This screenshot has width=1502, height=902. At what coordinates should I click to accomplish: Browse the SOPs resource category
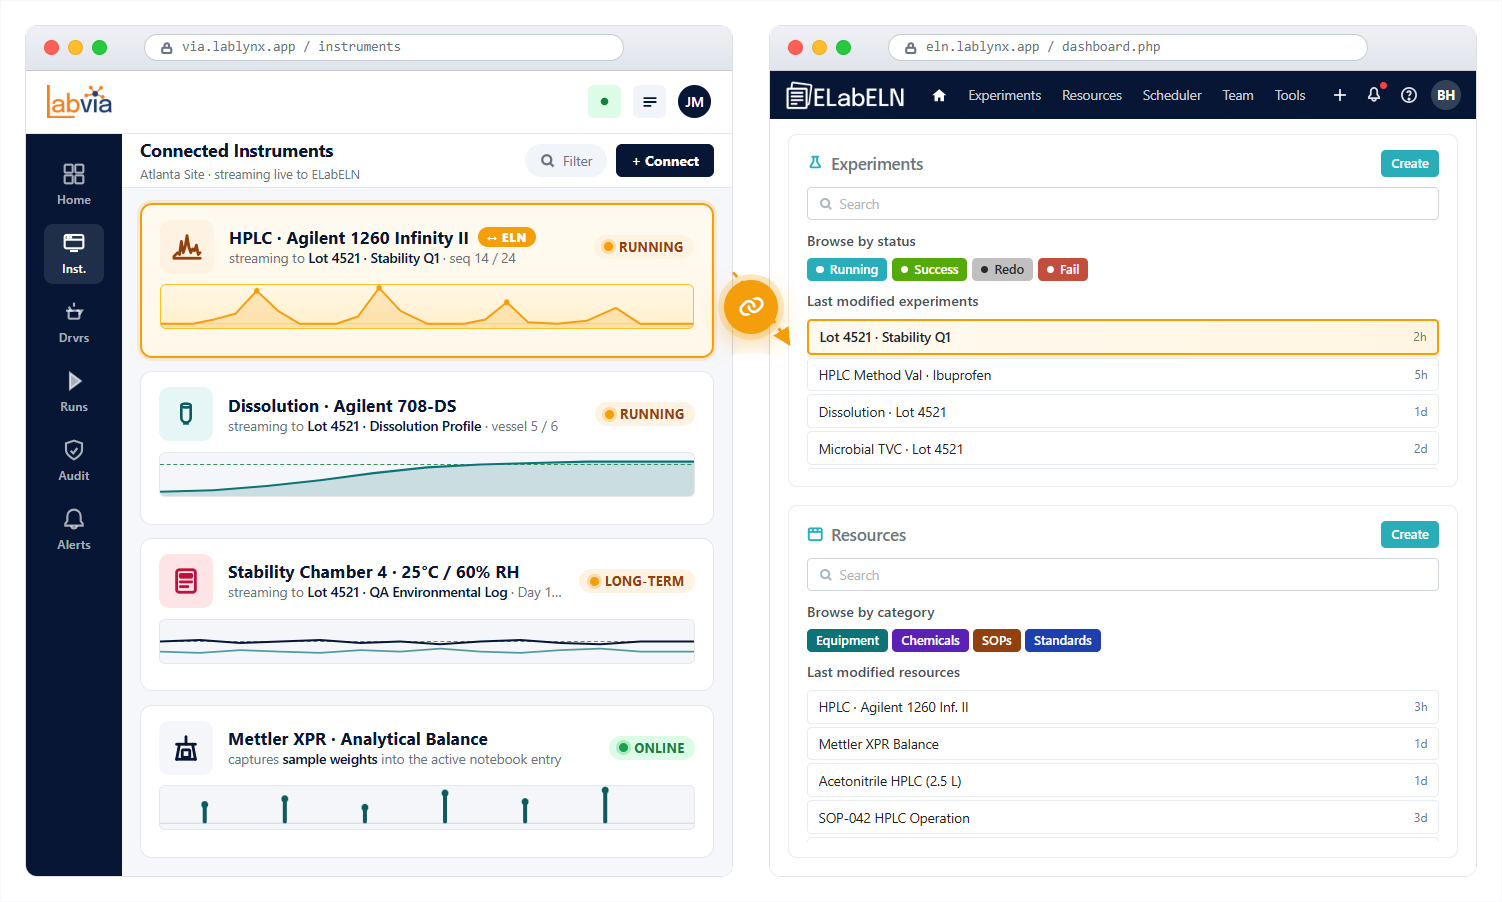[997, 640]
